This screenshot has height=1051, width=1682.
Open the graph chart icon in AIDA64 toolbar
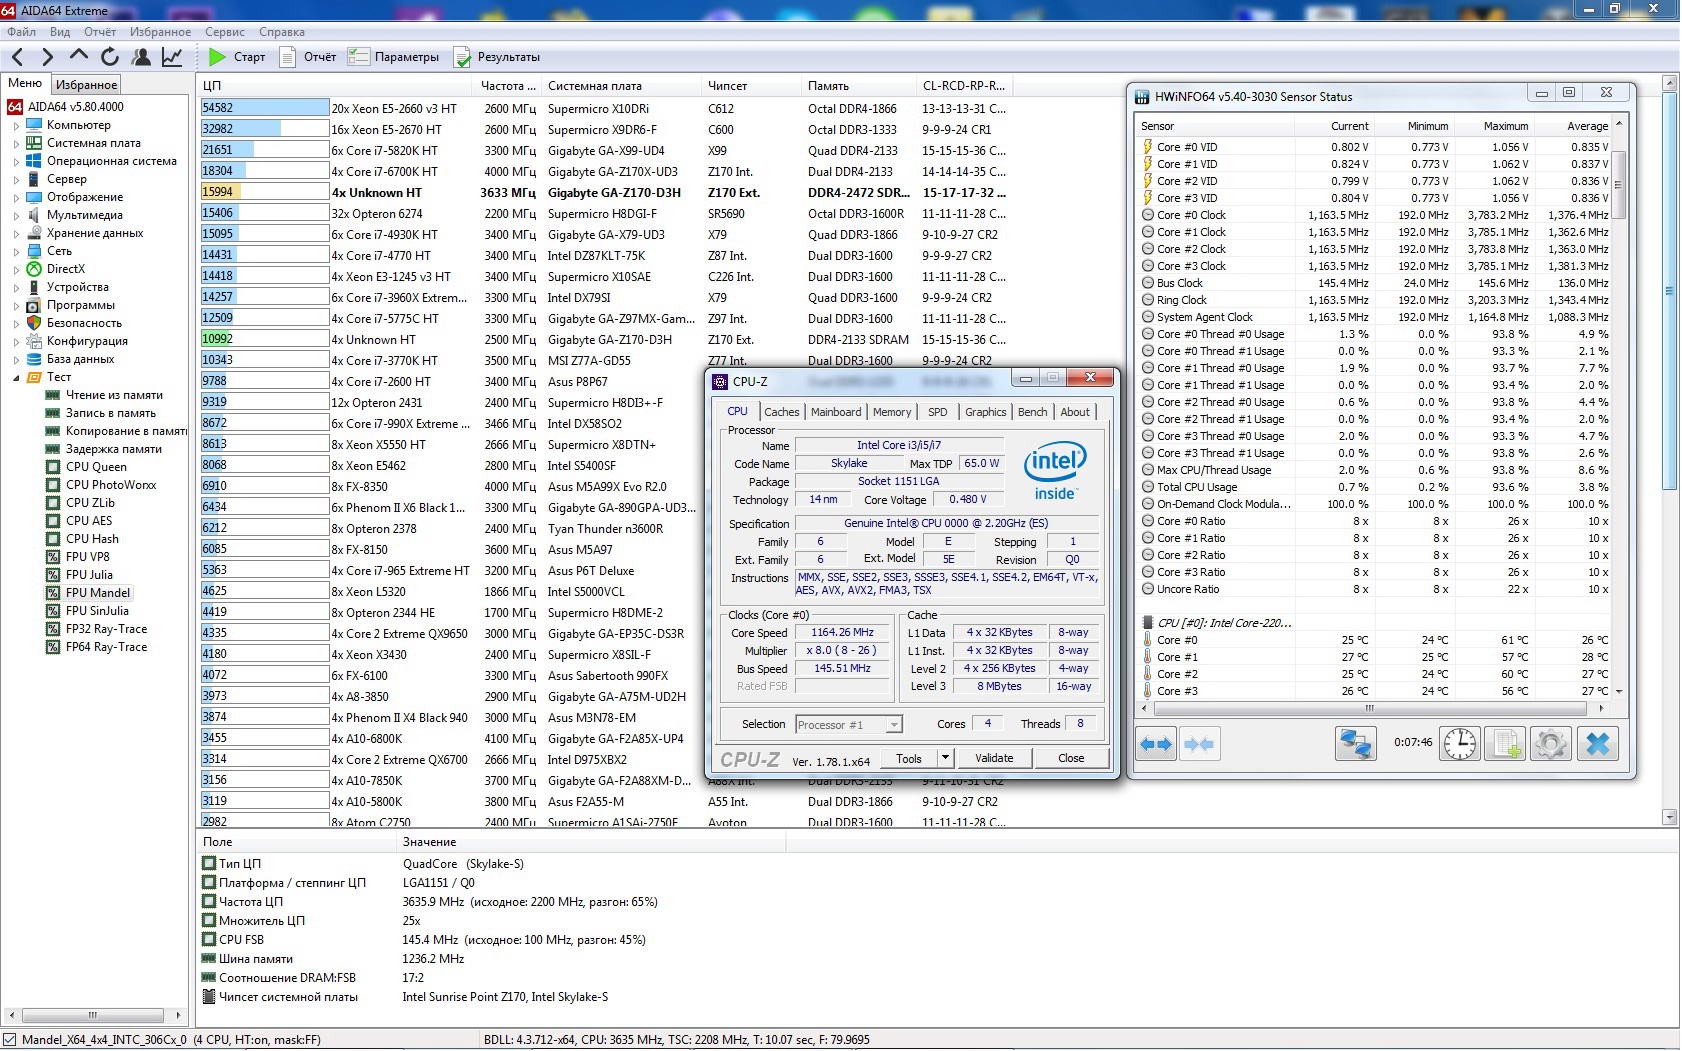[172, 57]
